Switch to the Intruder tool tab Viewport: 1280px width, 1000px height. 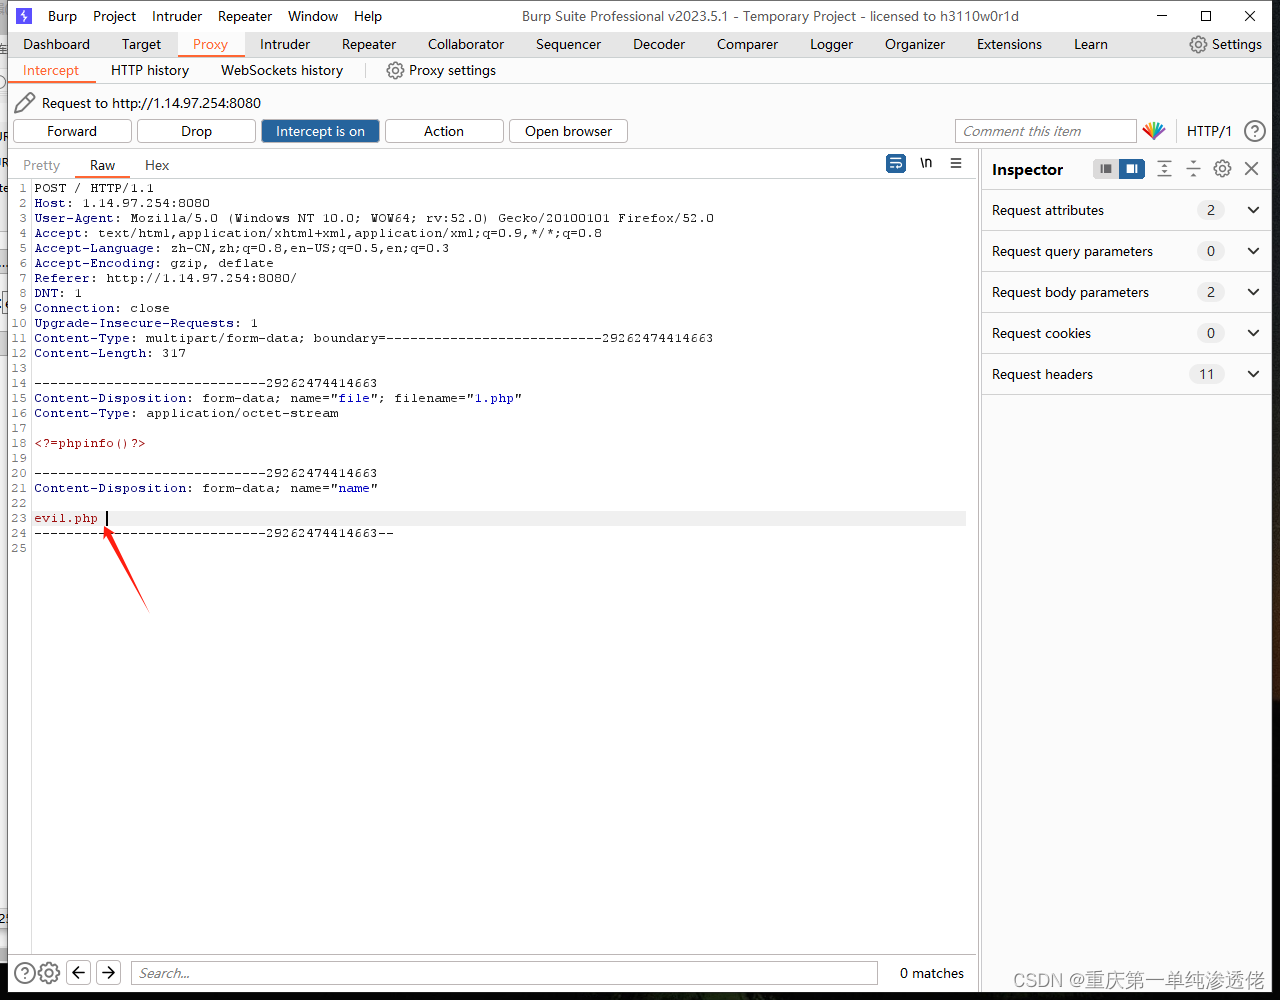285,44
